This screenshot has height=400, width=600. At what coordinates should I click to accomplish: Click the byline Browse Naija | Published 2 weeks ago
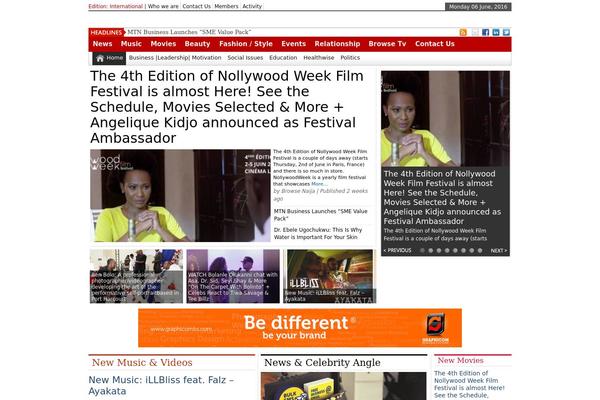coord(321,194)
